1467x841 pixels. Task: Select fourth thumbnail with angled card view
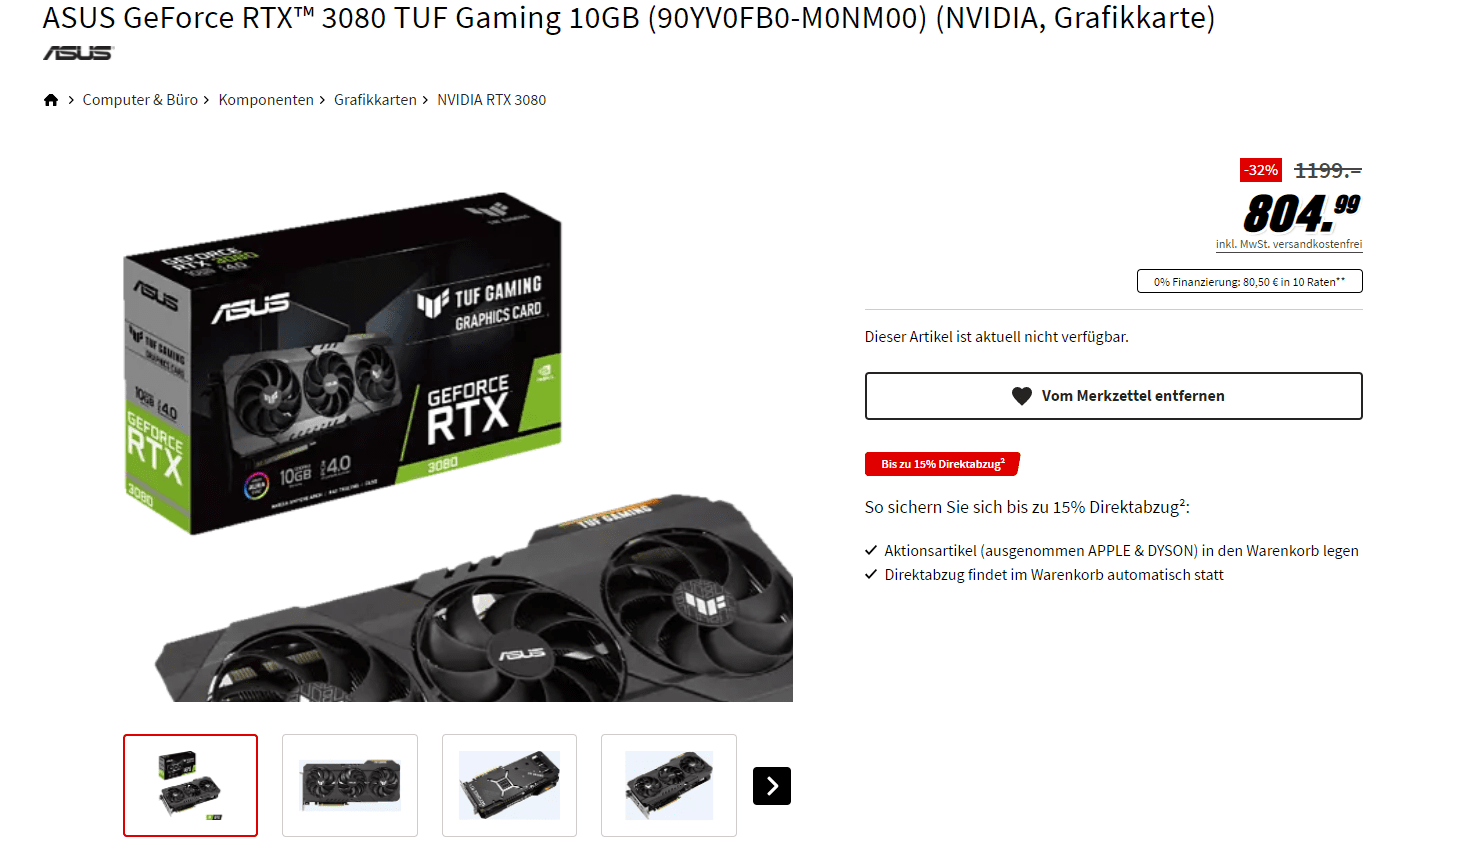(x=669, y=785)
